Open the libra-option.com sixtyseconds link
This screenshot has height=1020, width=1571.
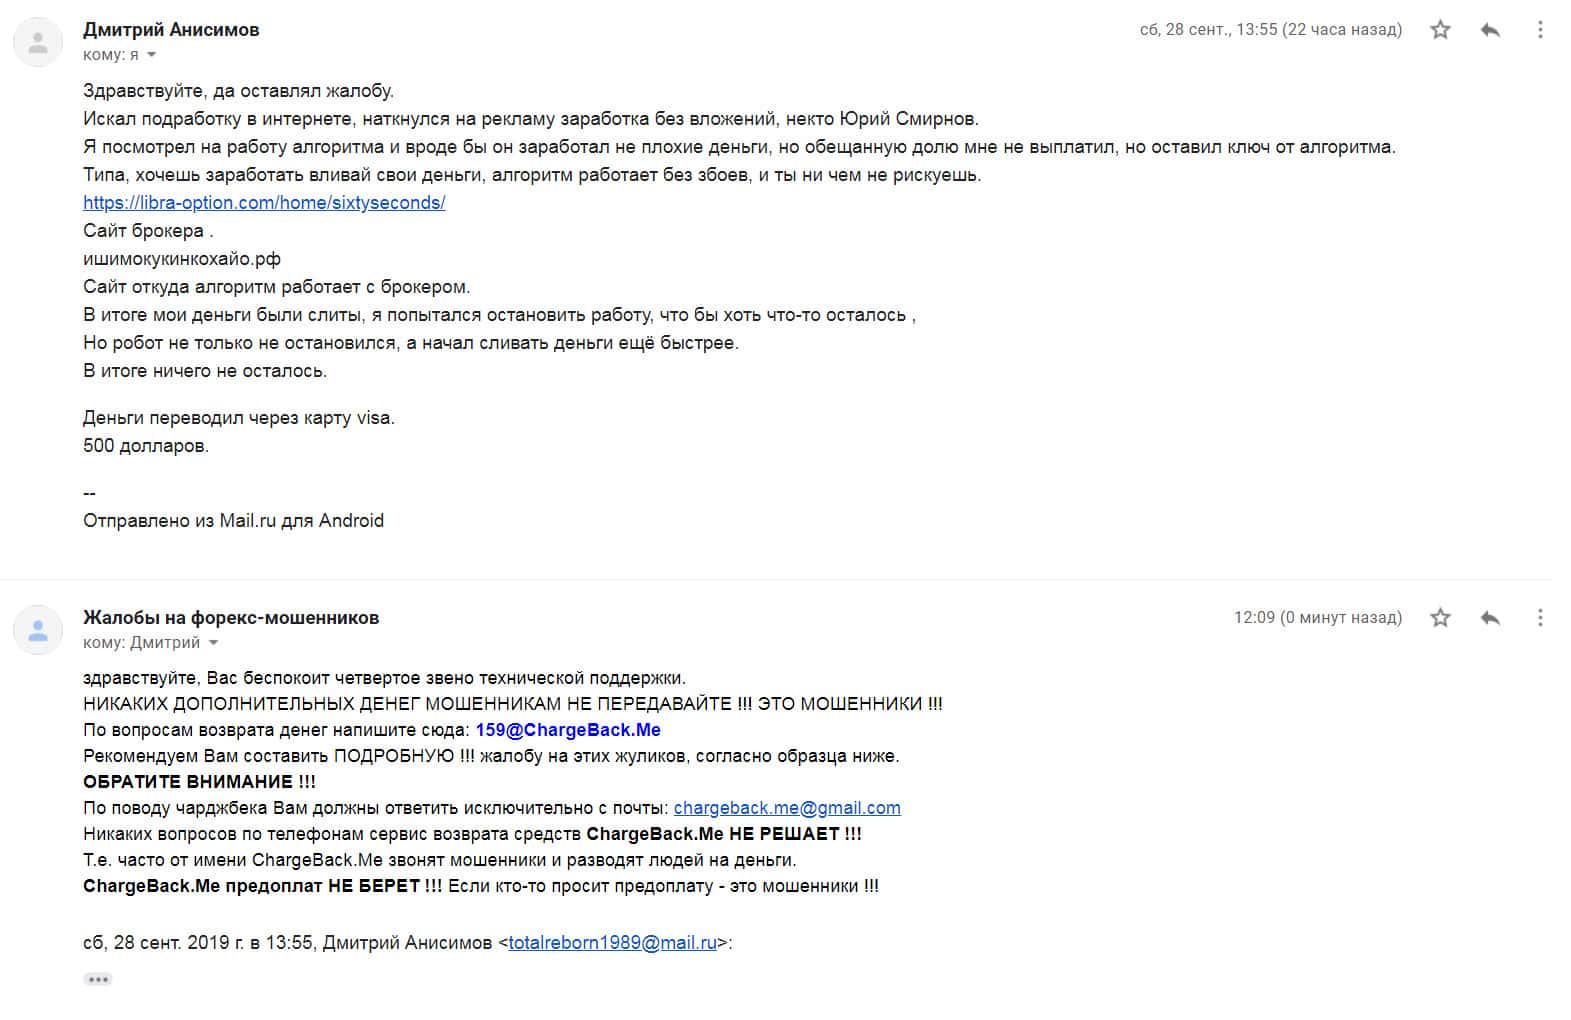(264, 203)
